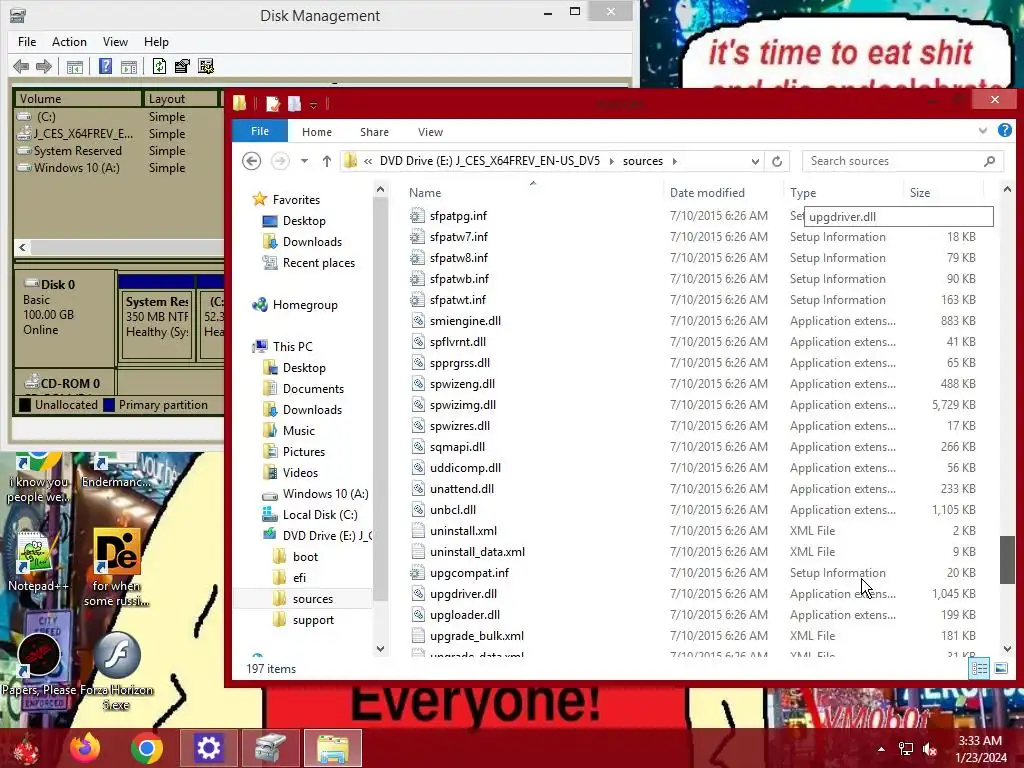Click the Up one level arrow
This screenshot has width=1024, height=768.
327,161
